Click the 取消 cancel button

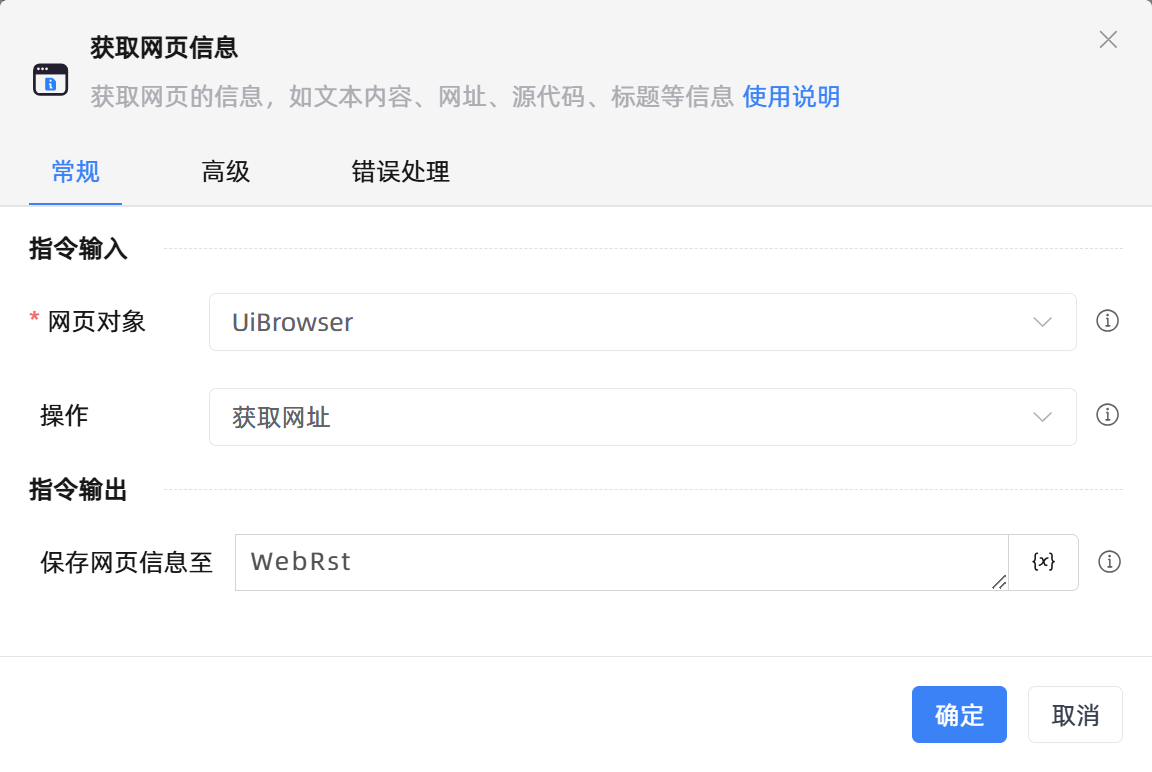(1075, 714)
